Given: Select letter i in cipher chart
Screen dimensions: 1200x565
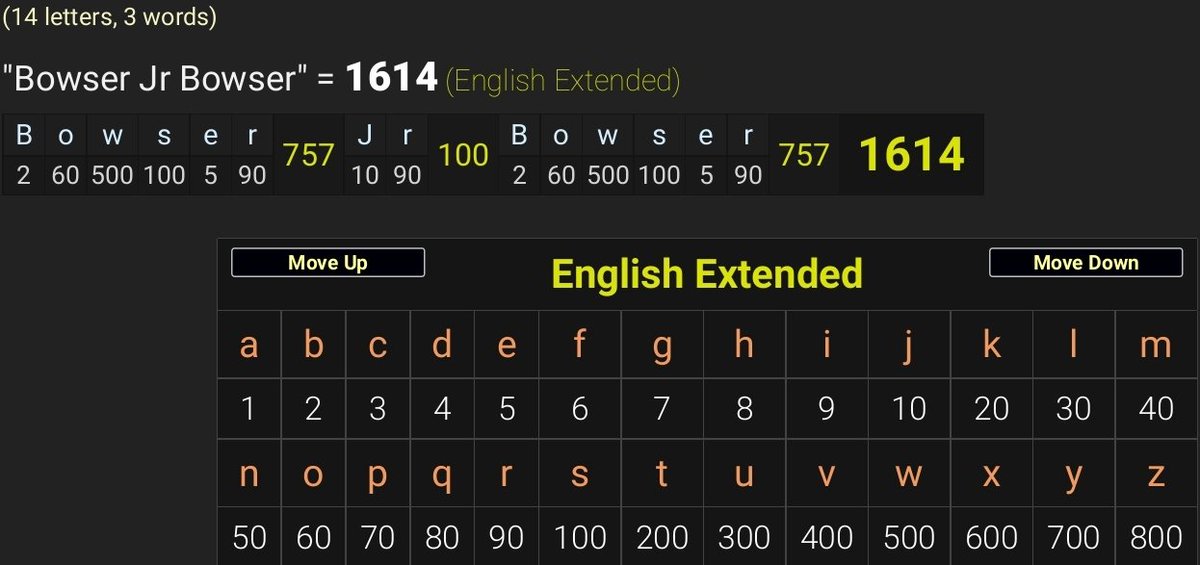Looking at the screenshot, I should (x=827, y=345).
